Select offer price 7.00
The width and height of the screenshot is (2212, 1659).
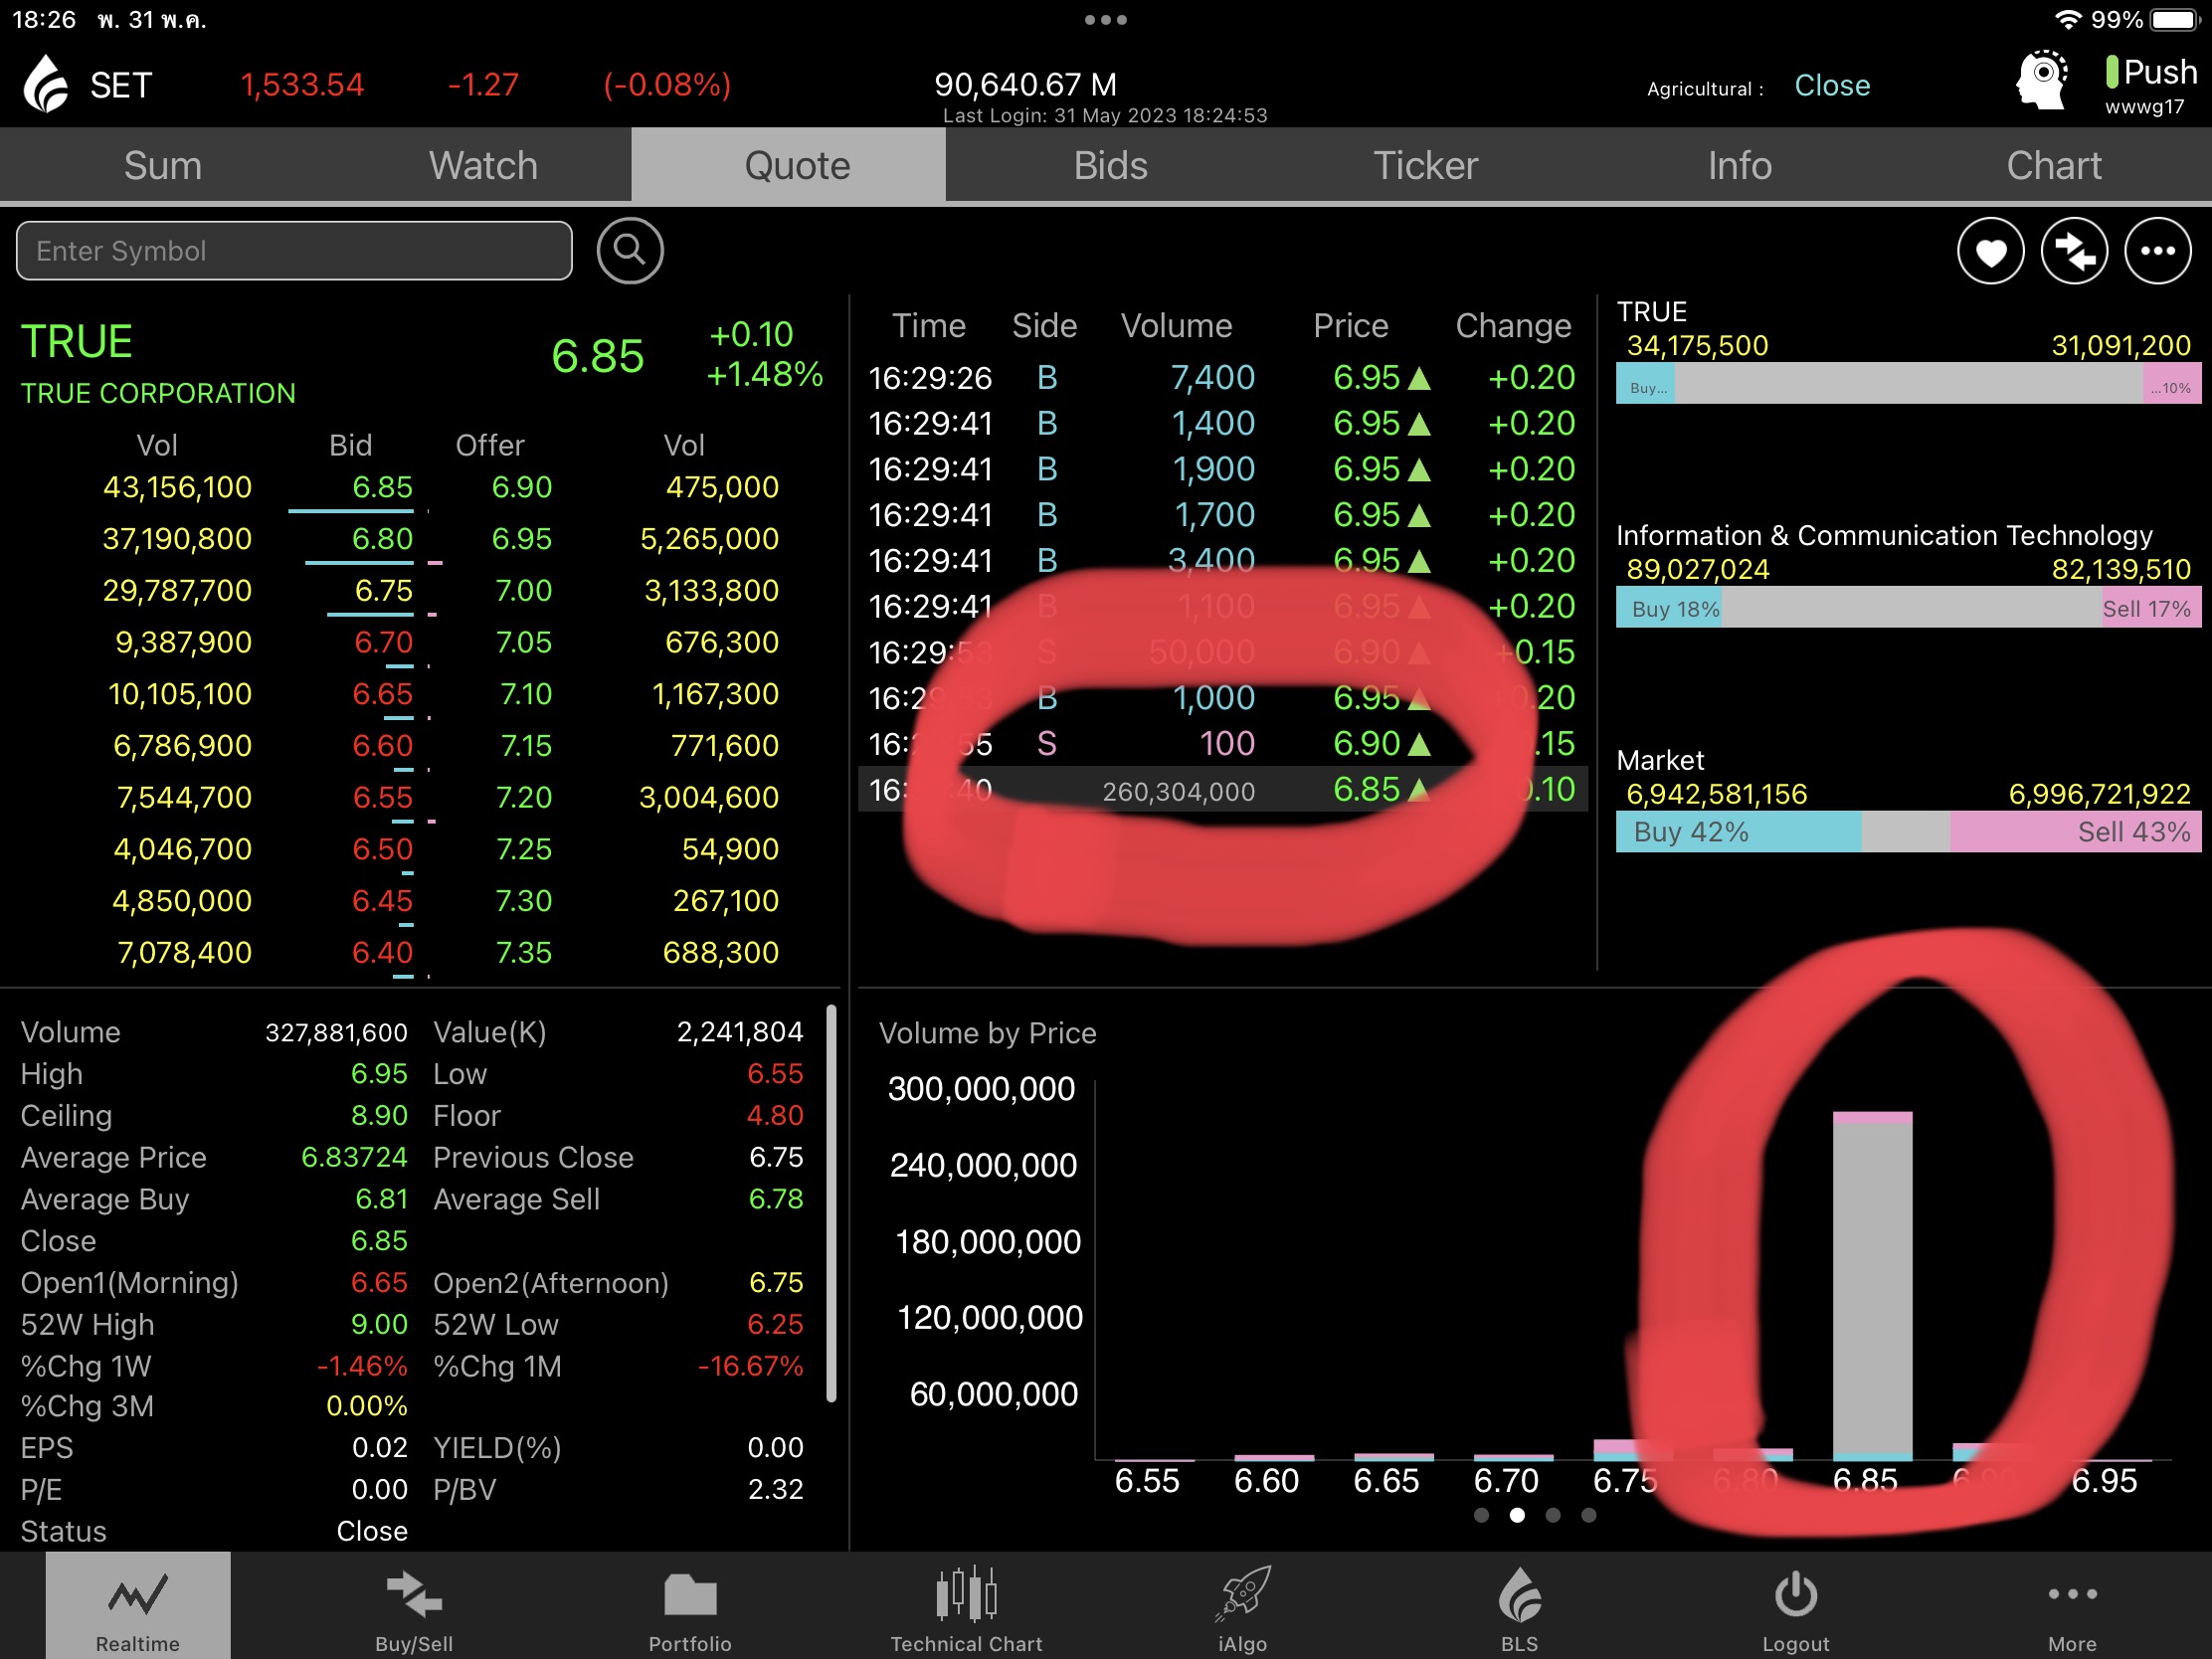[x=523, y=591]
